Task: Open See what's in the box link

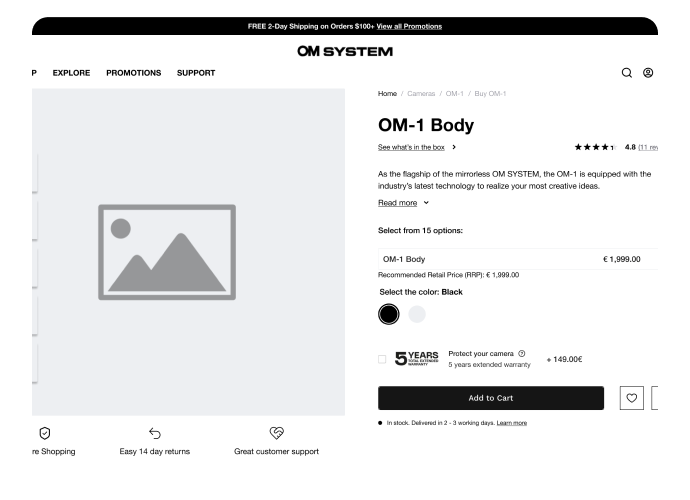Action: point(411,147)
